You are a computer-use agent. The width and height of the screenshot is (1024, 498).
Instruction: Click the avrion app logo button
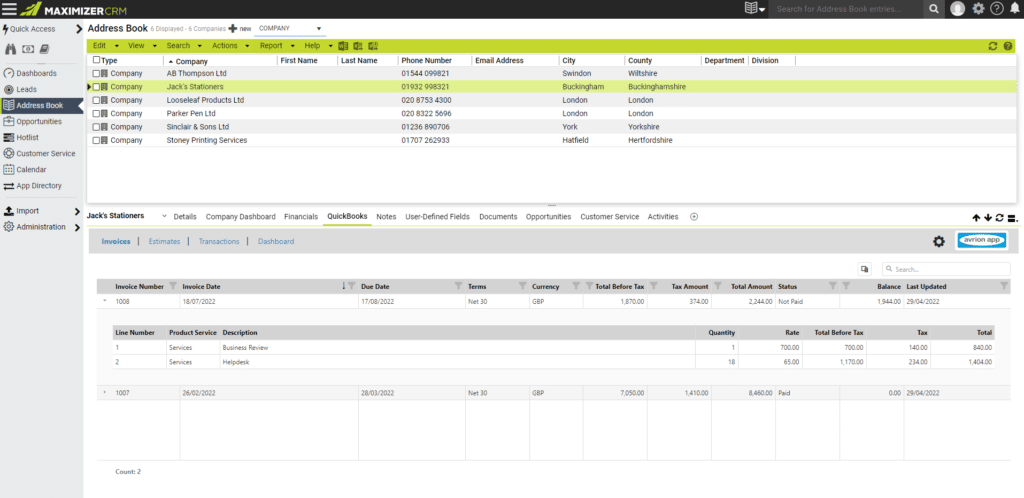[x=981, y=241]
